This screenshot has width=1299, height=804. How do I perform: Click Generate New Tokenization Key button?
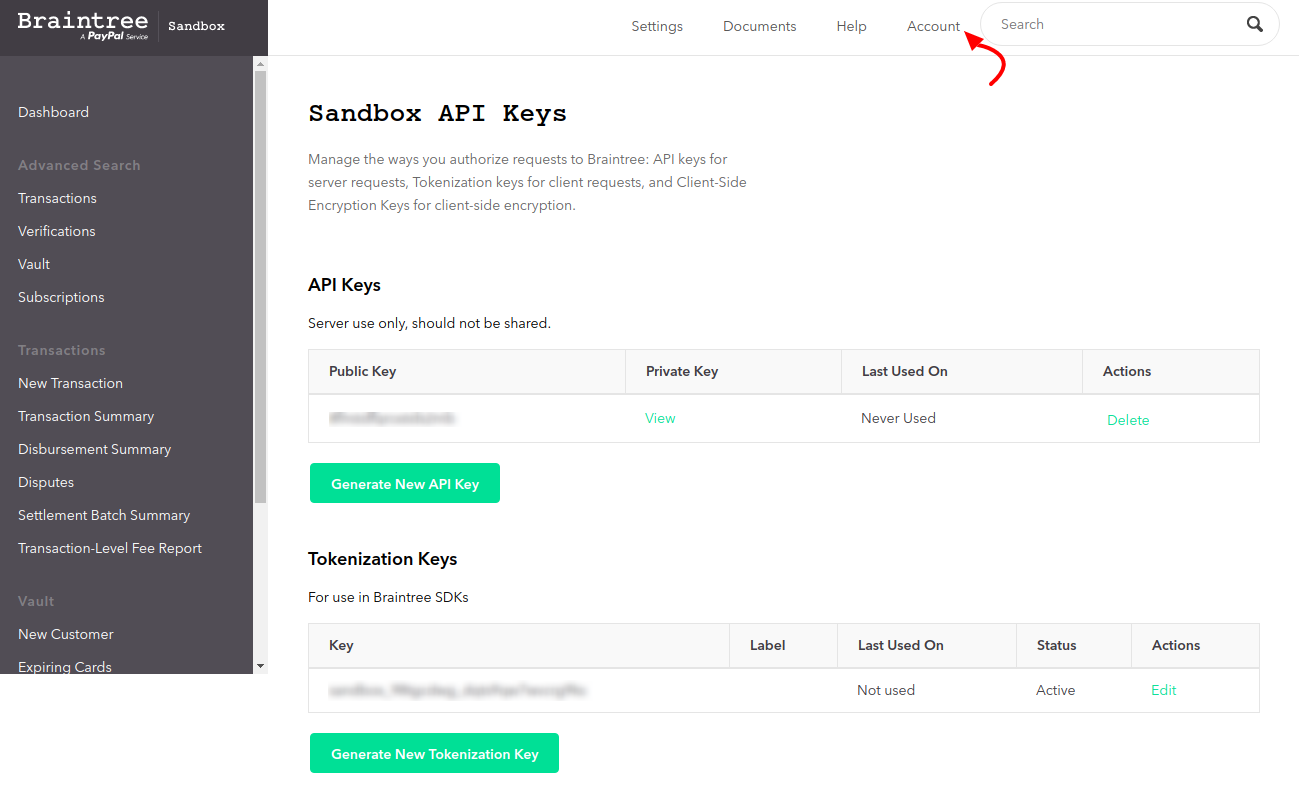point(434,753)
